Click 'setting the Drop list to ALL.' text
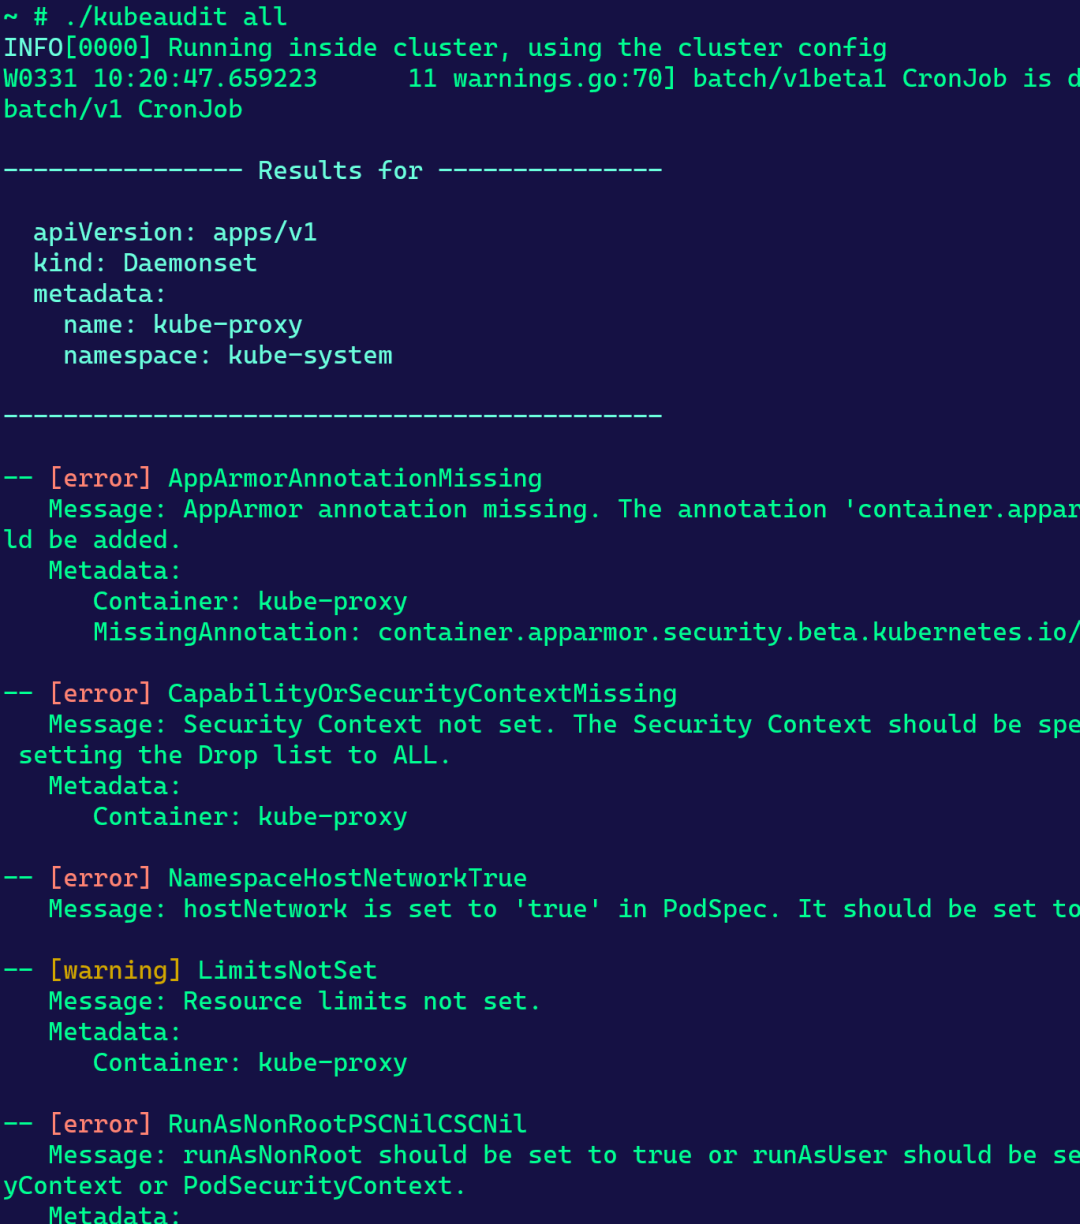 click(x=235, y=756)
